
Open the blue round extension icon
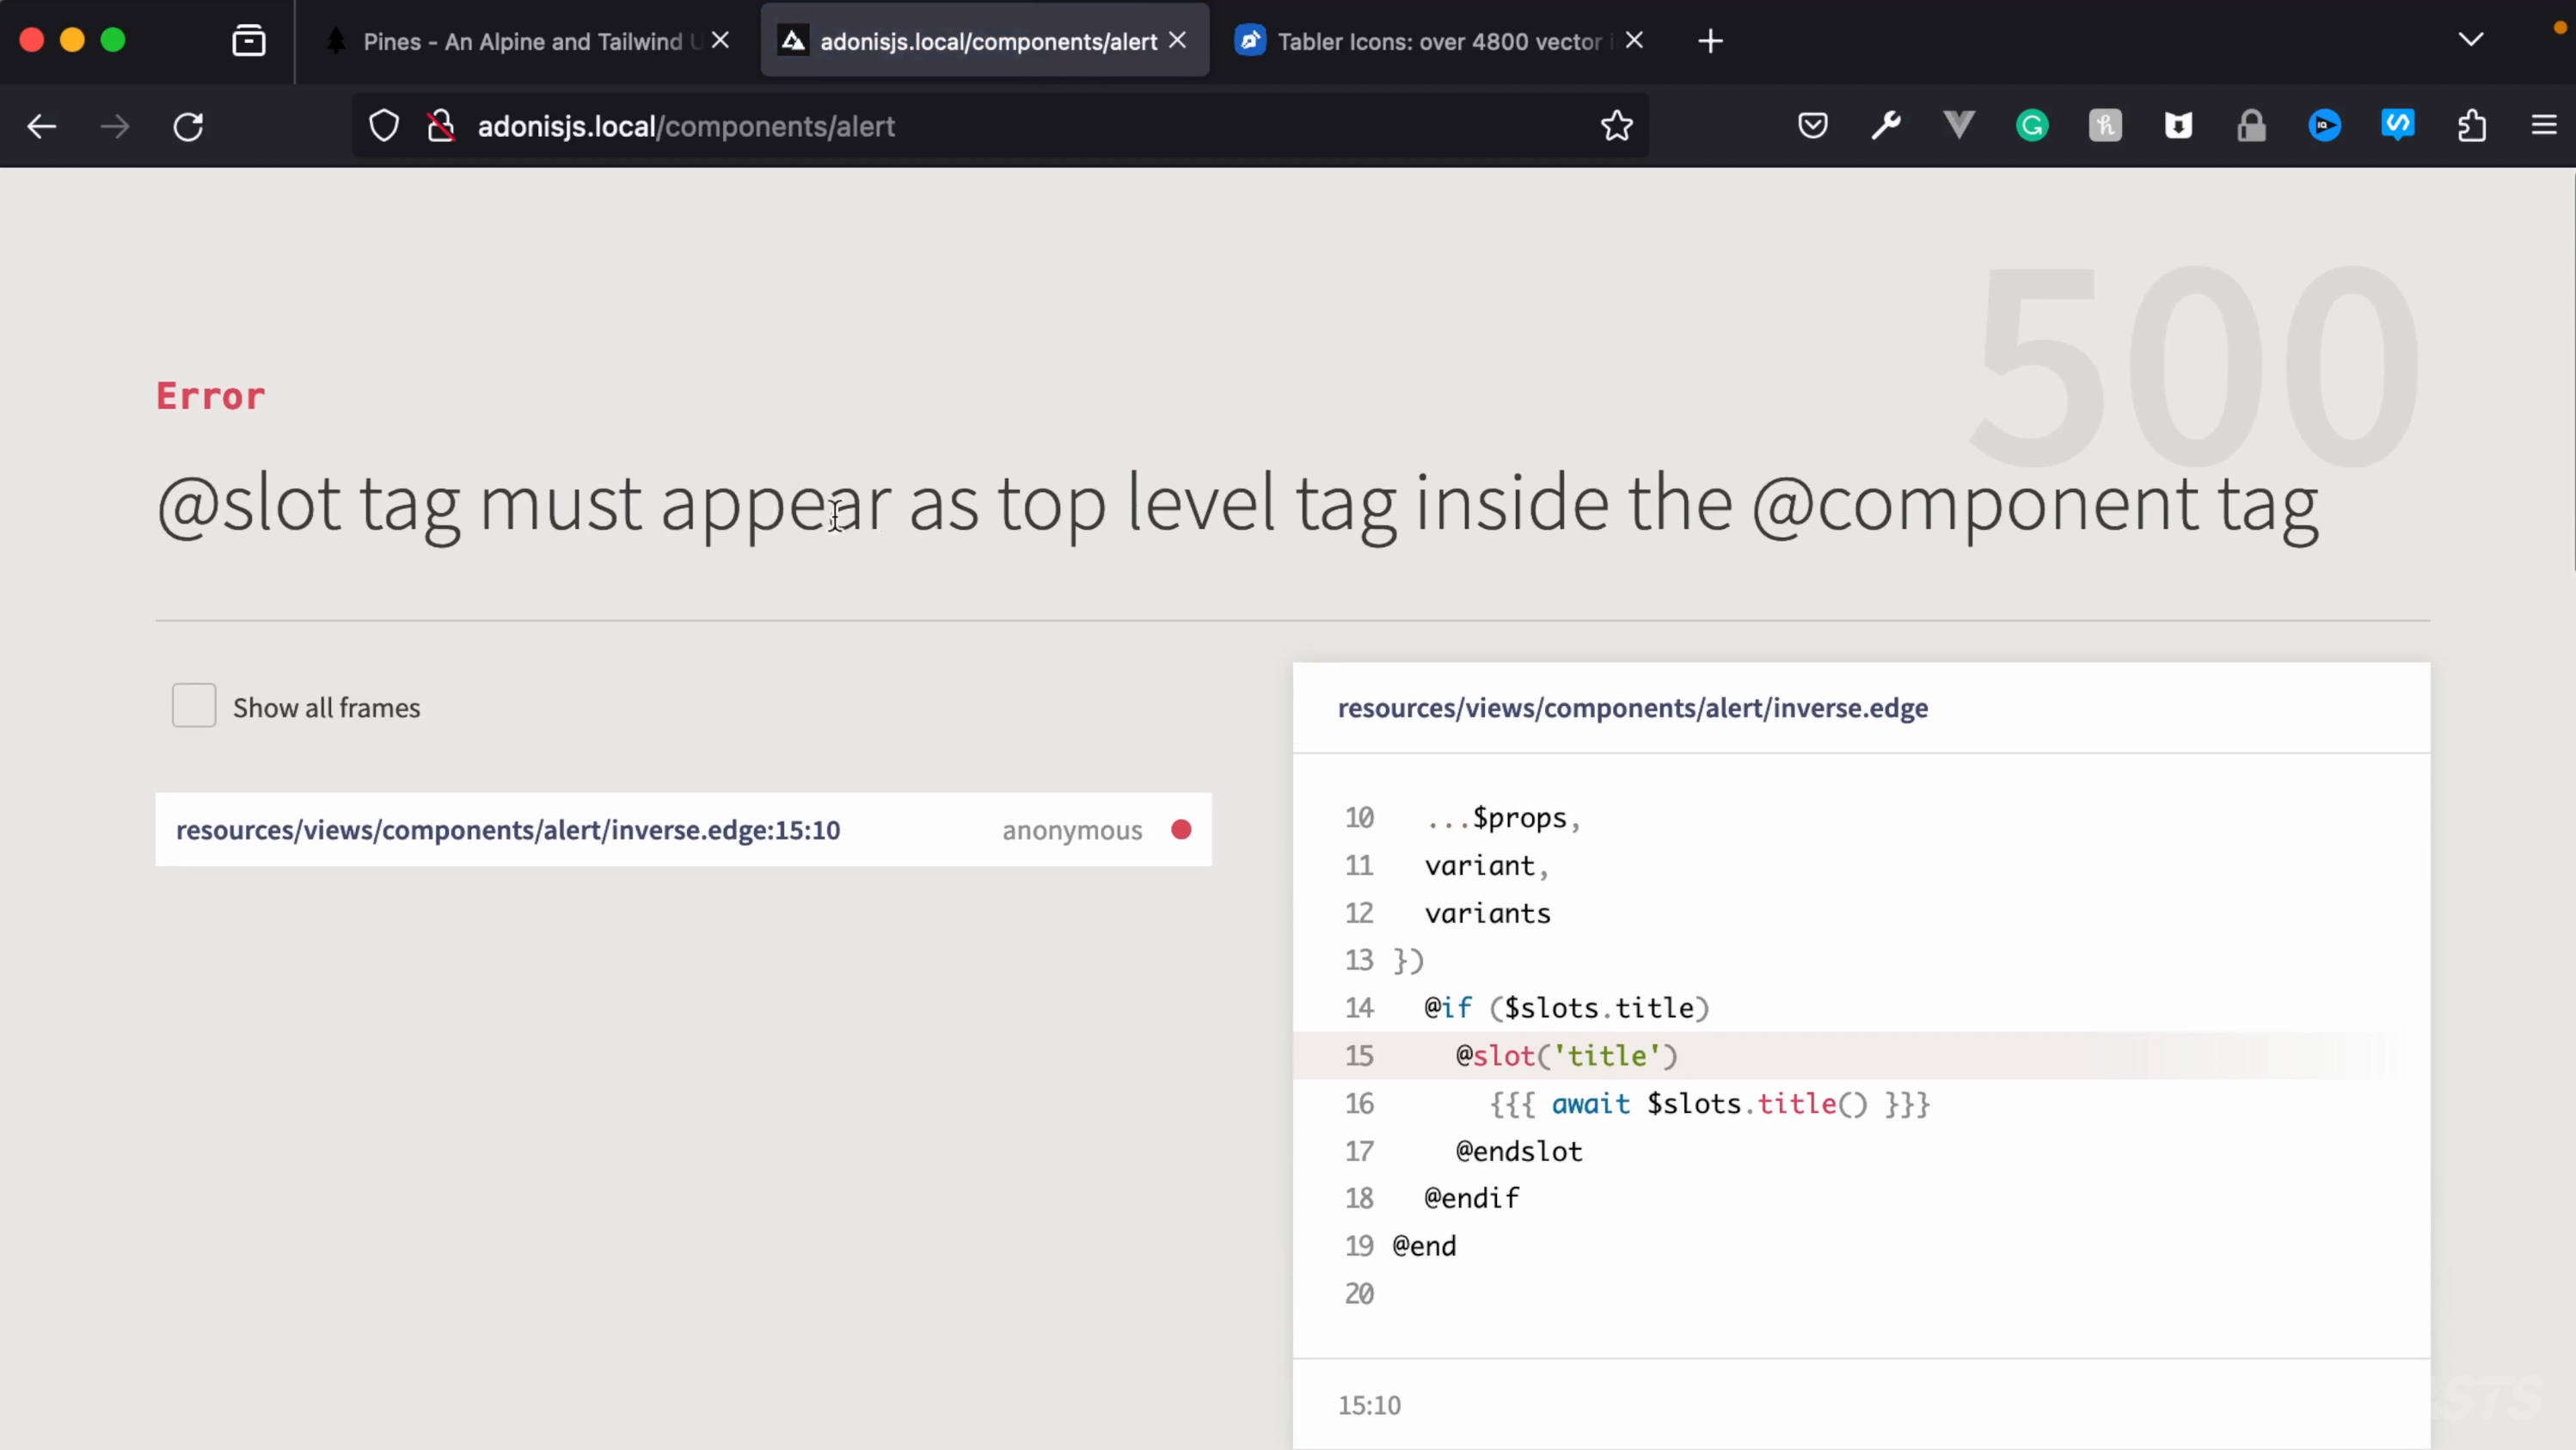(2325, 126)
